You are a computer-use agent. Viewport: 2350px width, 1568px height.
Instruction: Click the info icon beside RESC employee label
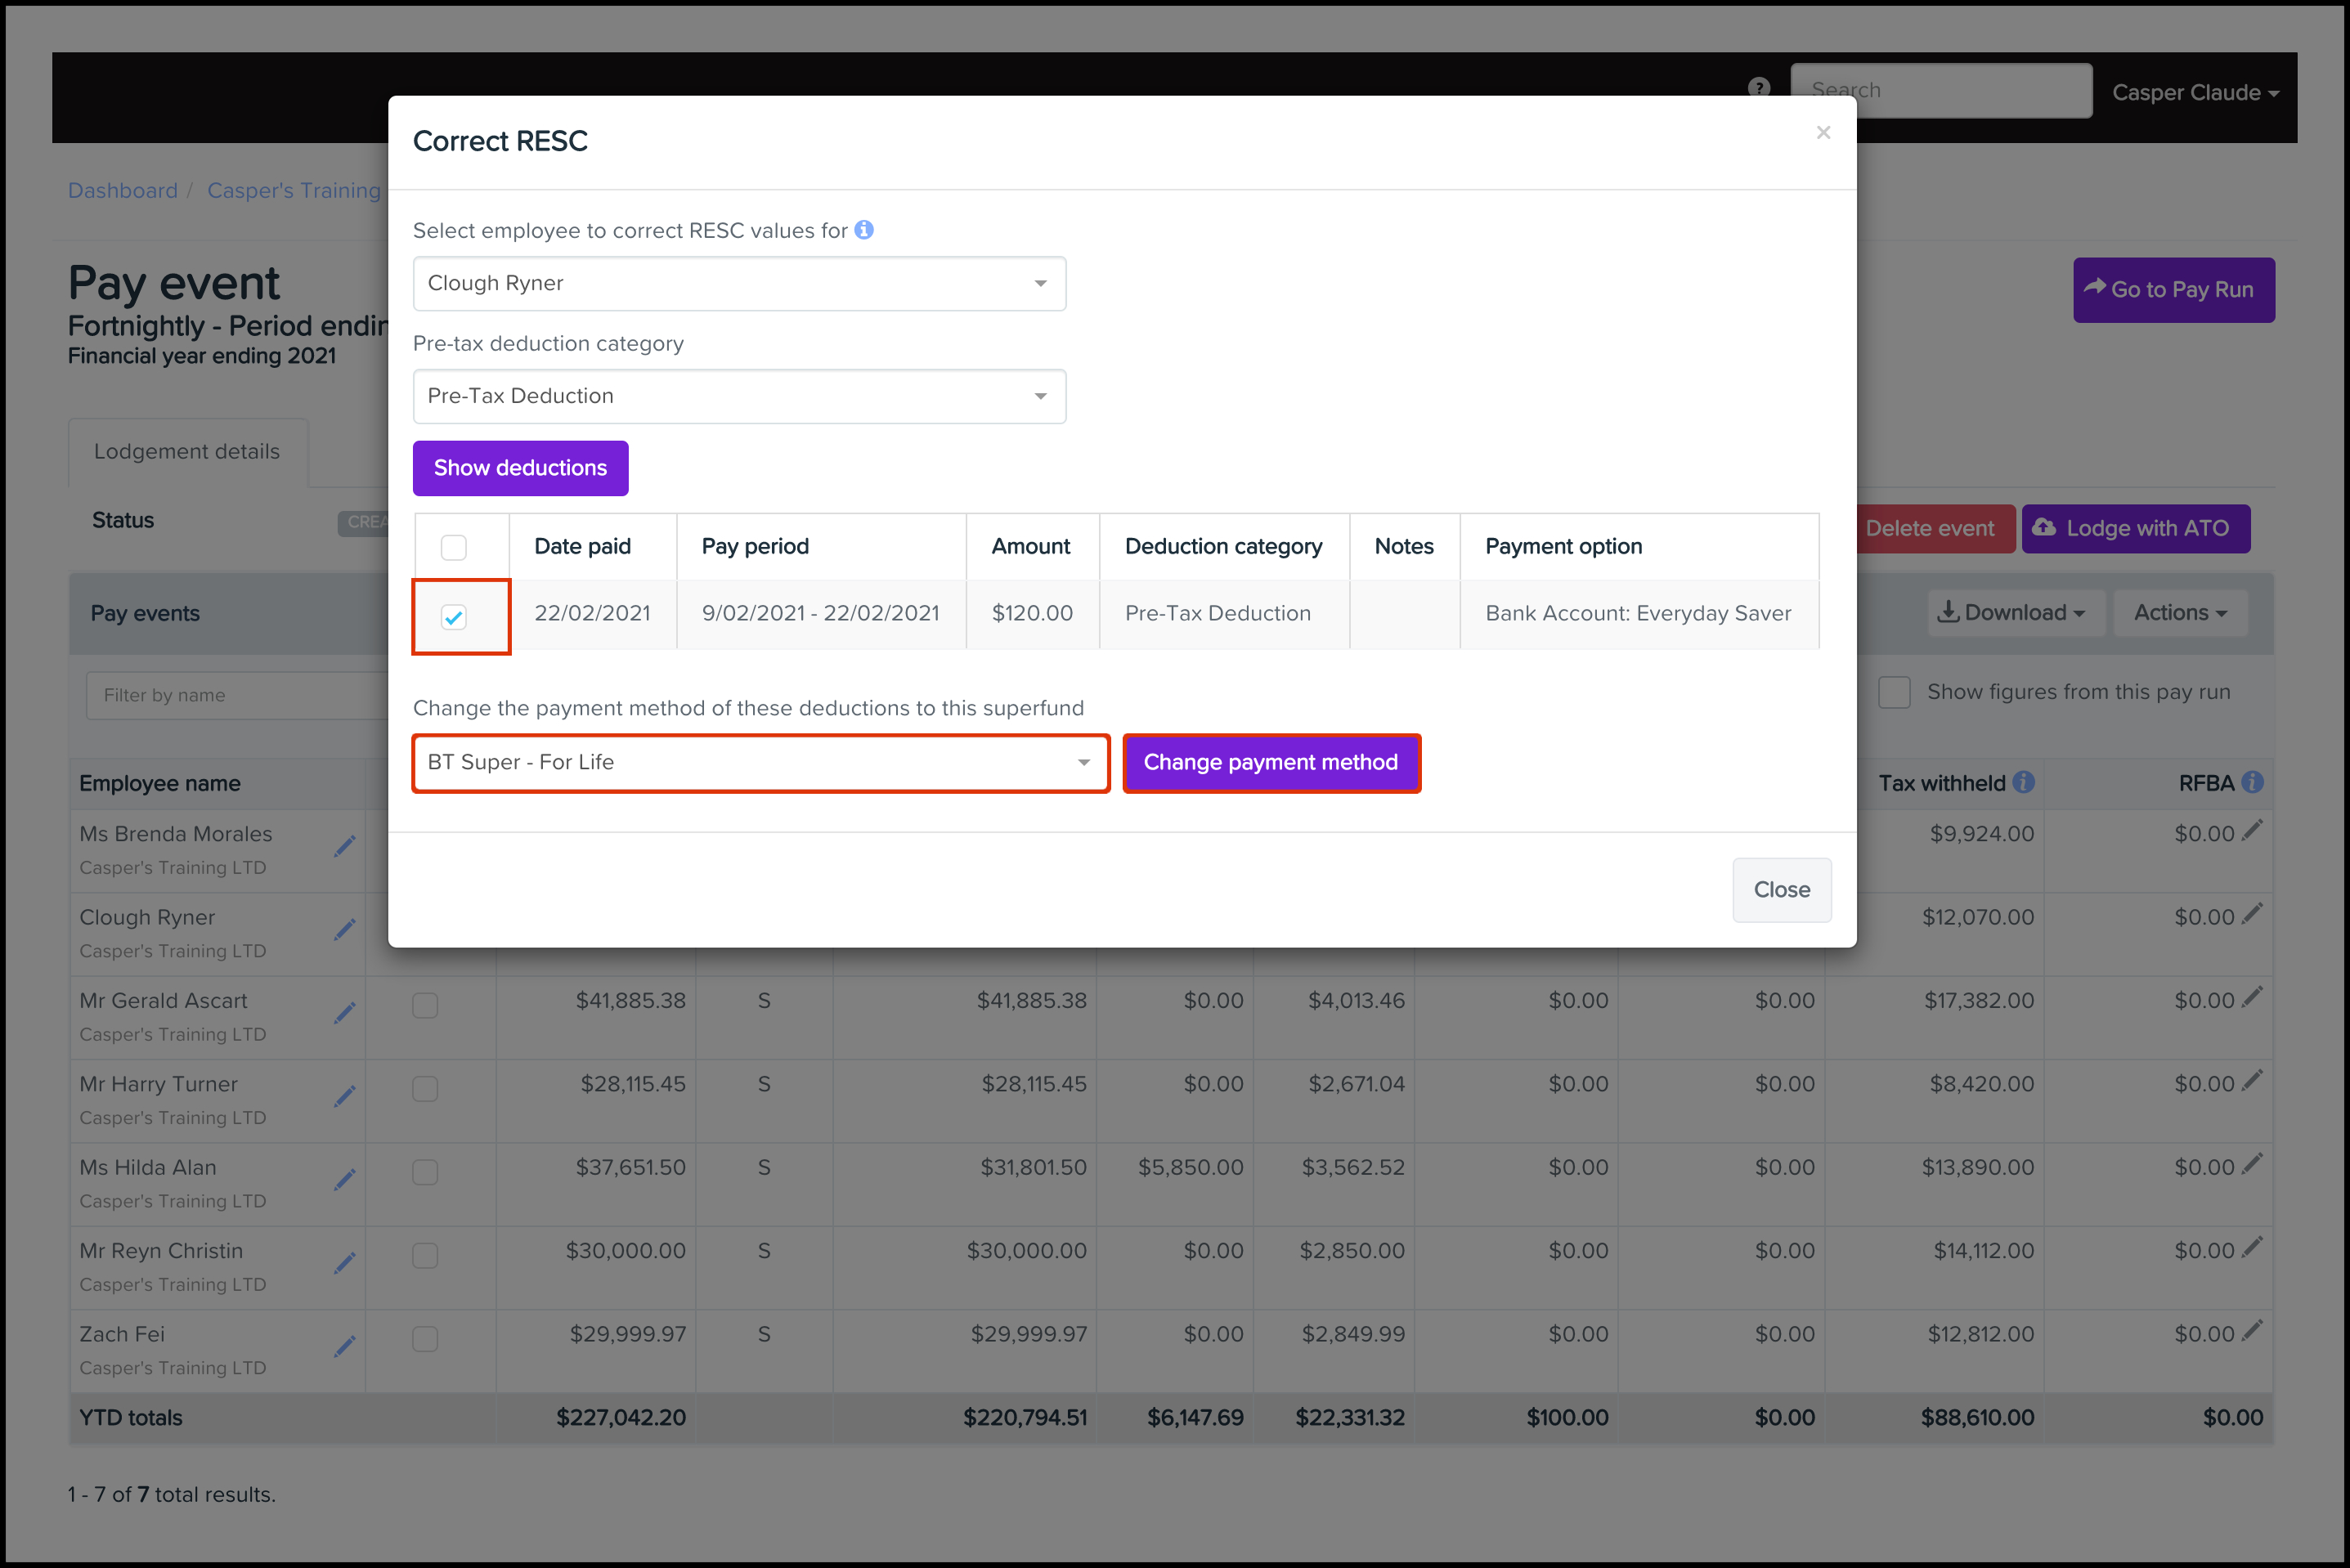click(x=864, y=230)
